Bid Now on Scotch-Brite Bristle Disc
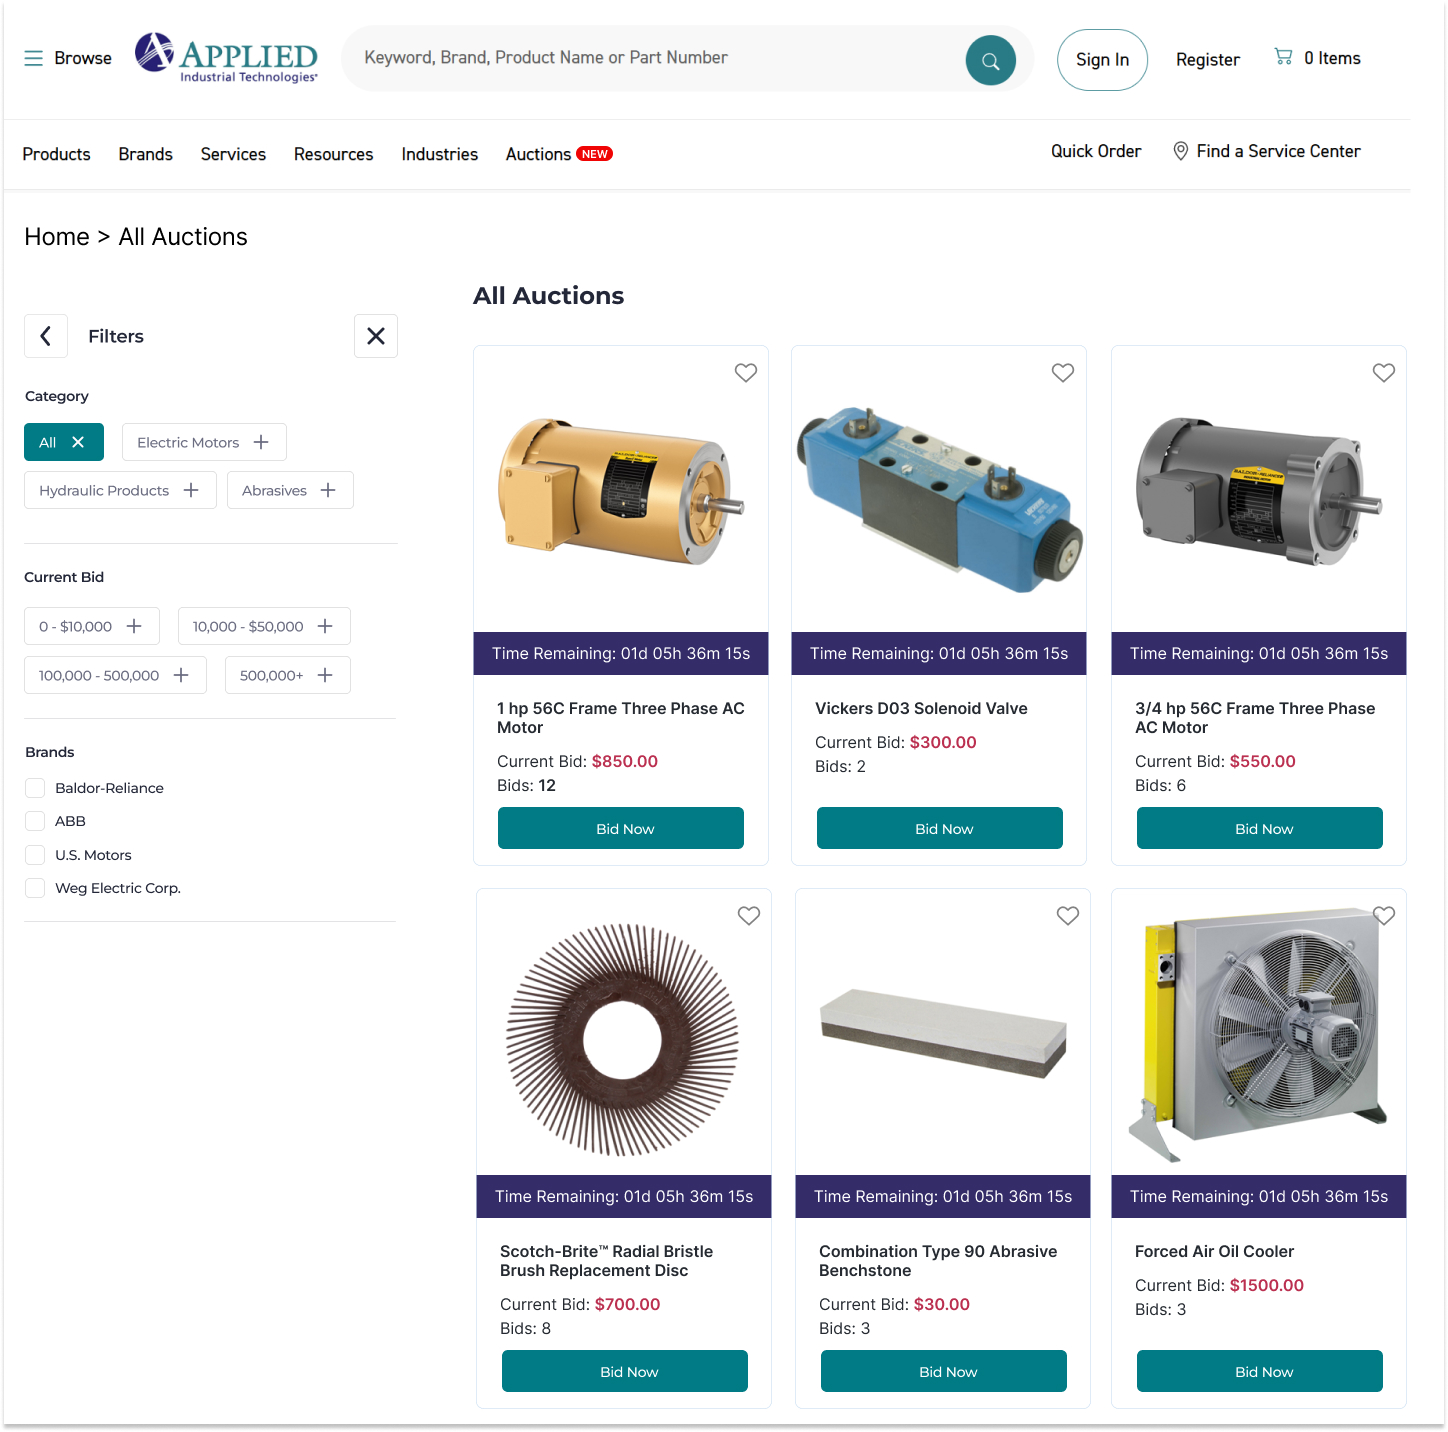This screenshot has height=1432, width=1448. (x=625, y=1371)
